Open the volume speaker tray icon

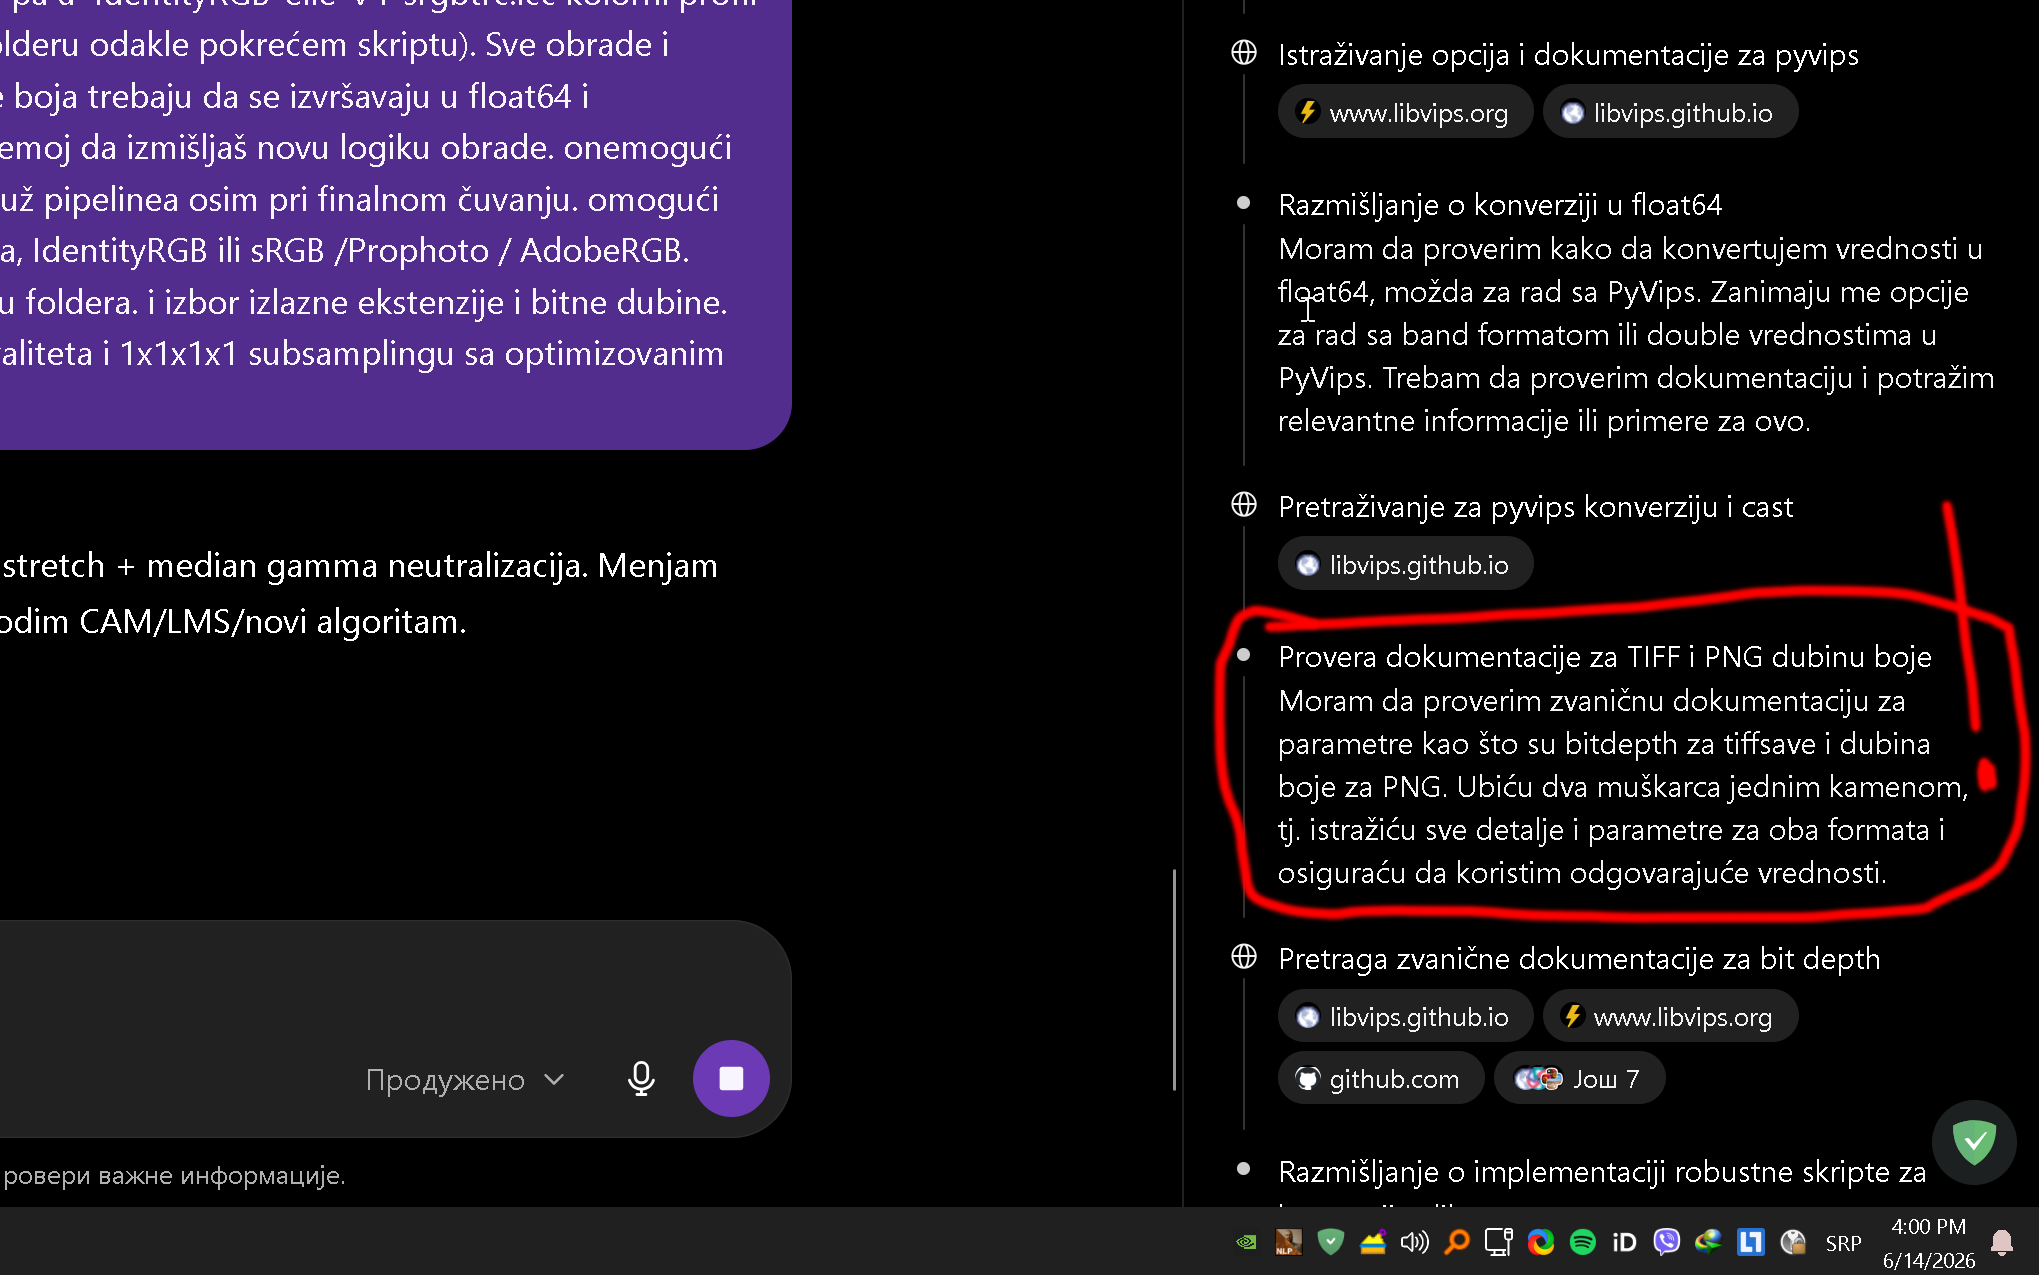1414,1242
